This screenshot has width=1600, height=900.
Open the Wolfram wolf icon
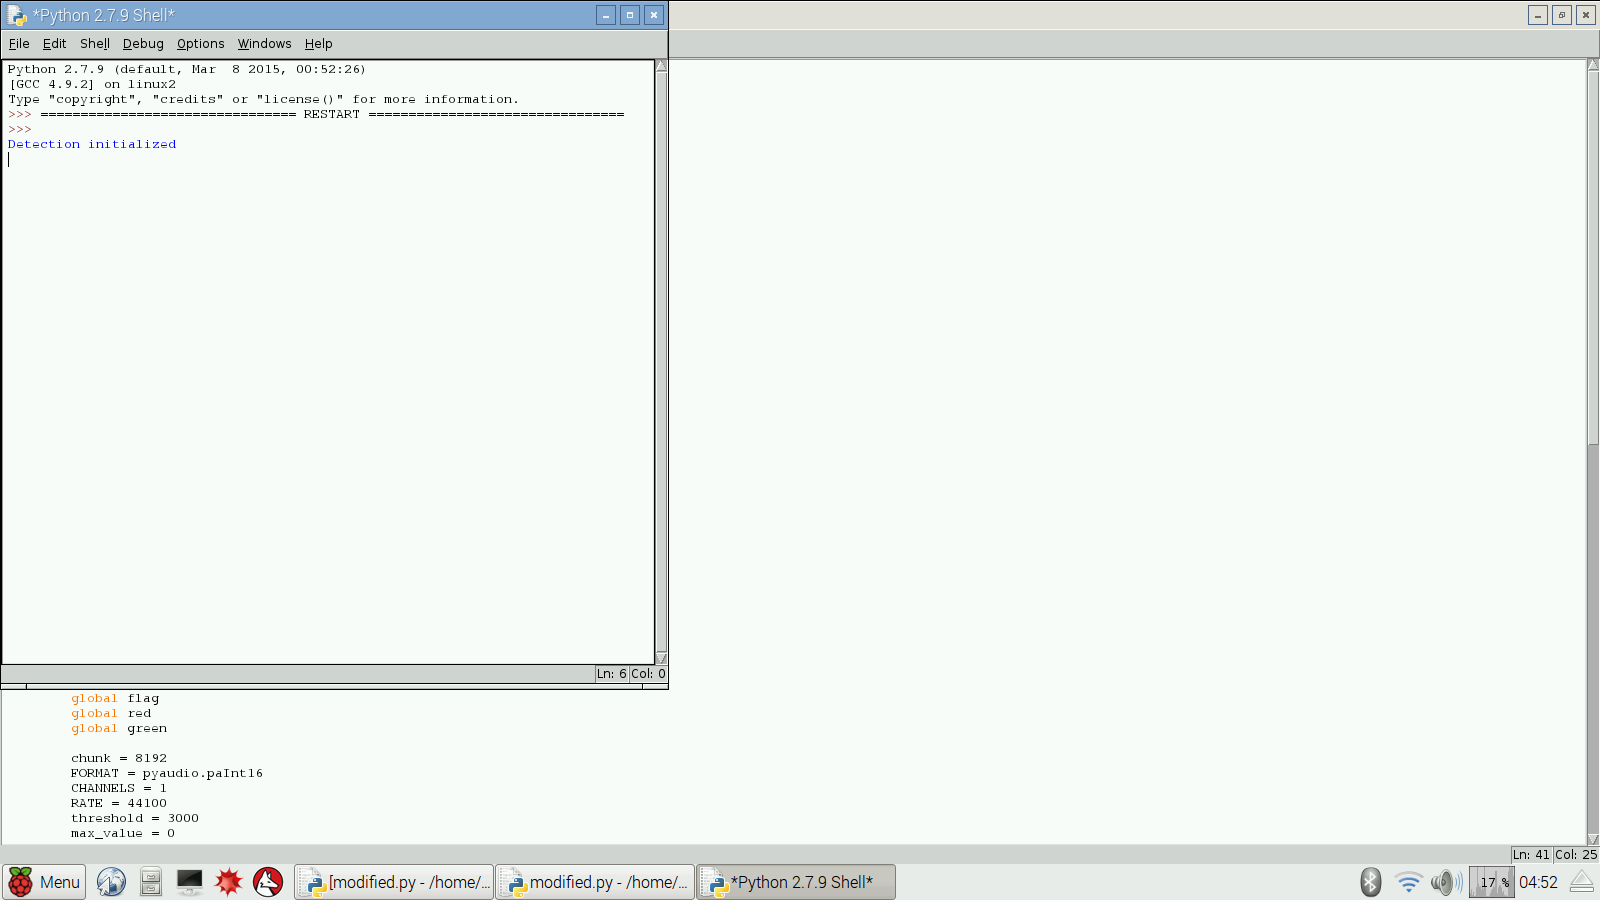268,882
